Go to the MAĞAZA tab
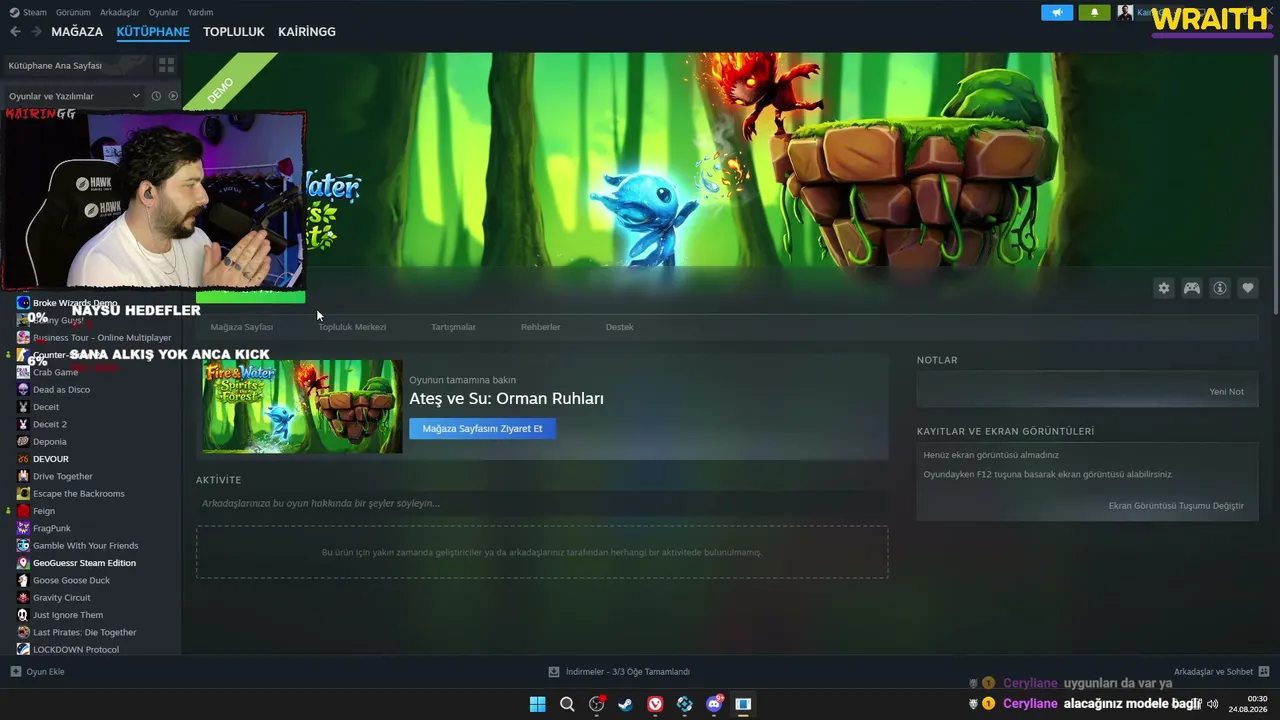This screenshot has width=1280, height=720. coord(77,32)
